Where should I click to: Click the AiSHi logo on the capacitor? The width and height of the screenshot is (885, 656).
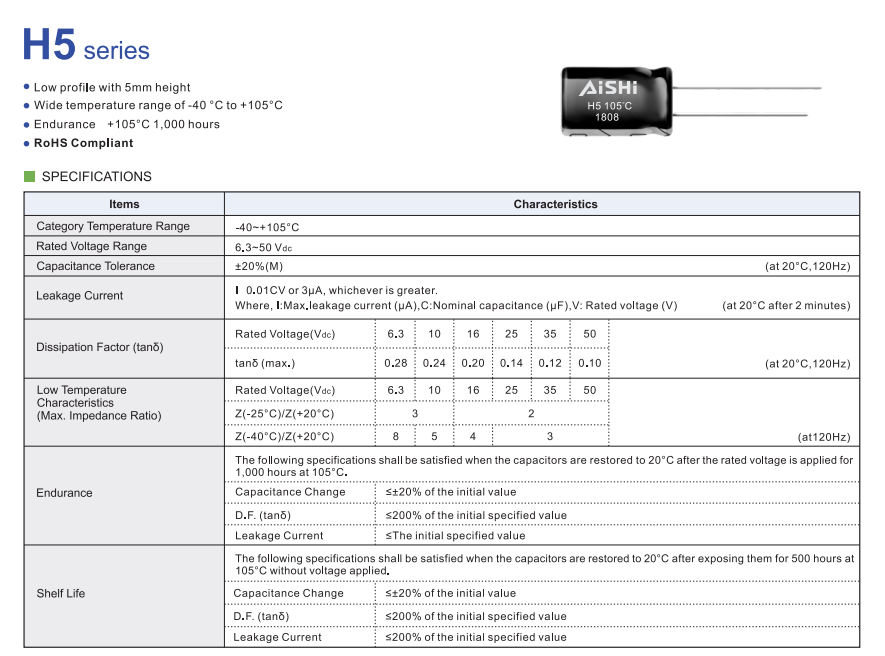(608, 88)
